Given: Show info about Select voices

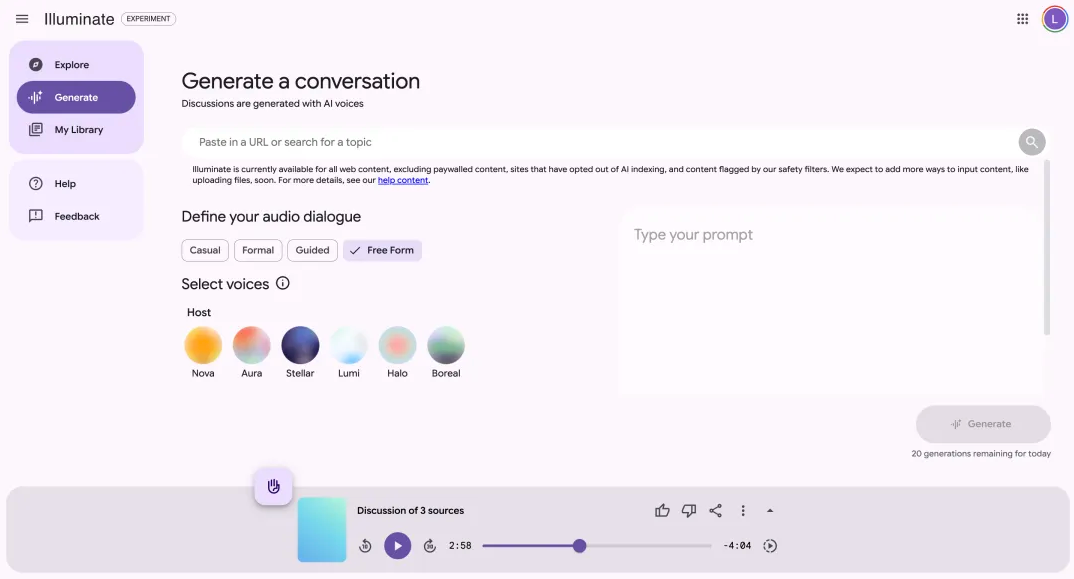Looking at the screenshot, I should (x=283, y=283).
